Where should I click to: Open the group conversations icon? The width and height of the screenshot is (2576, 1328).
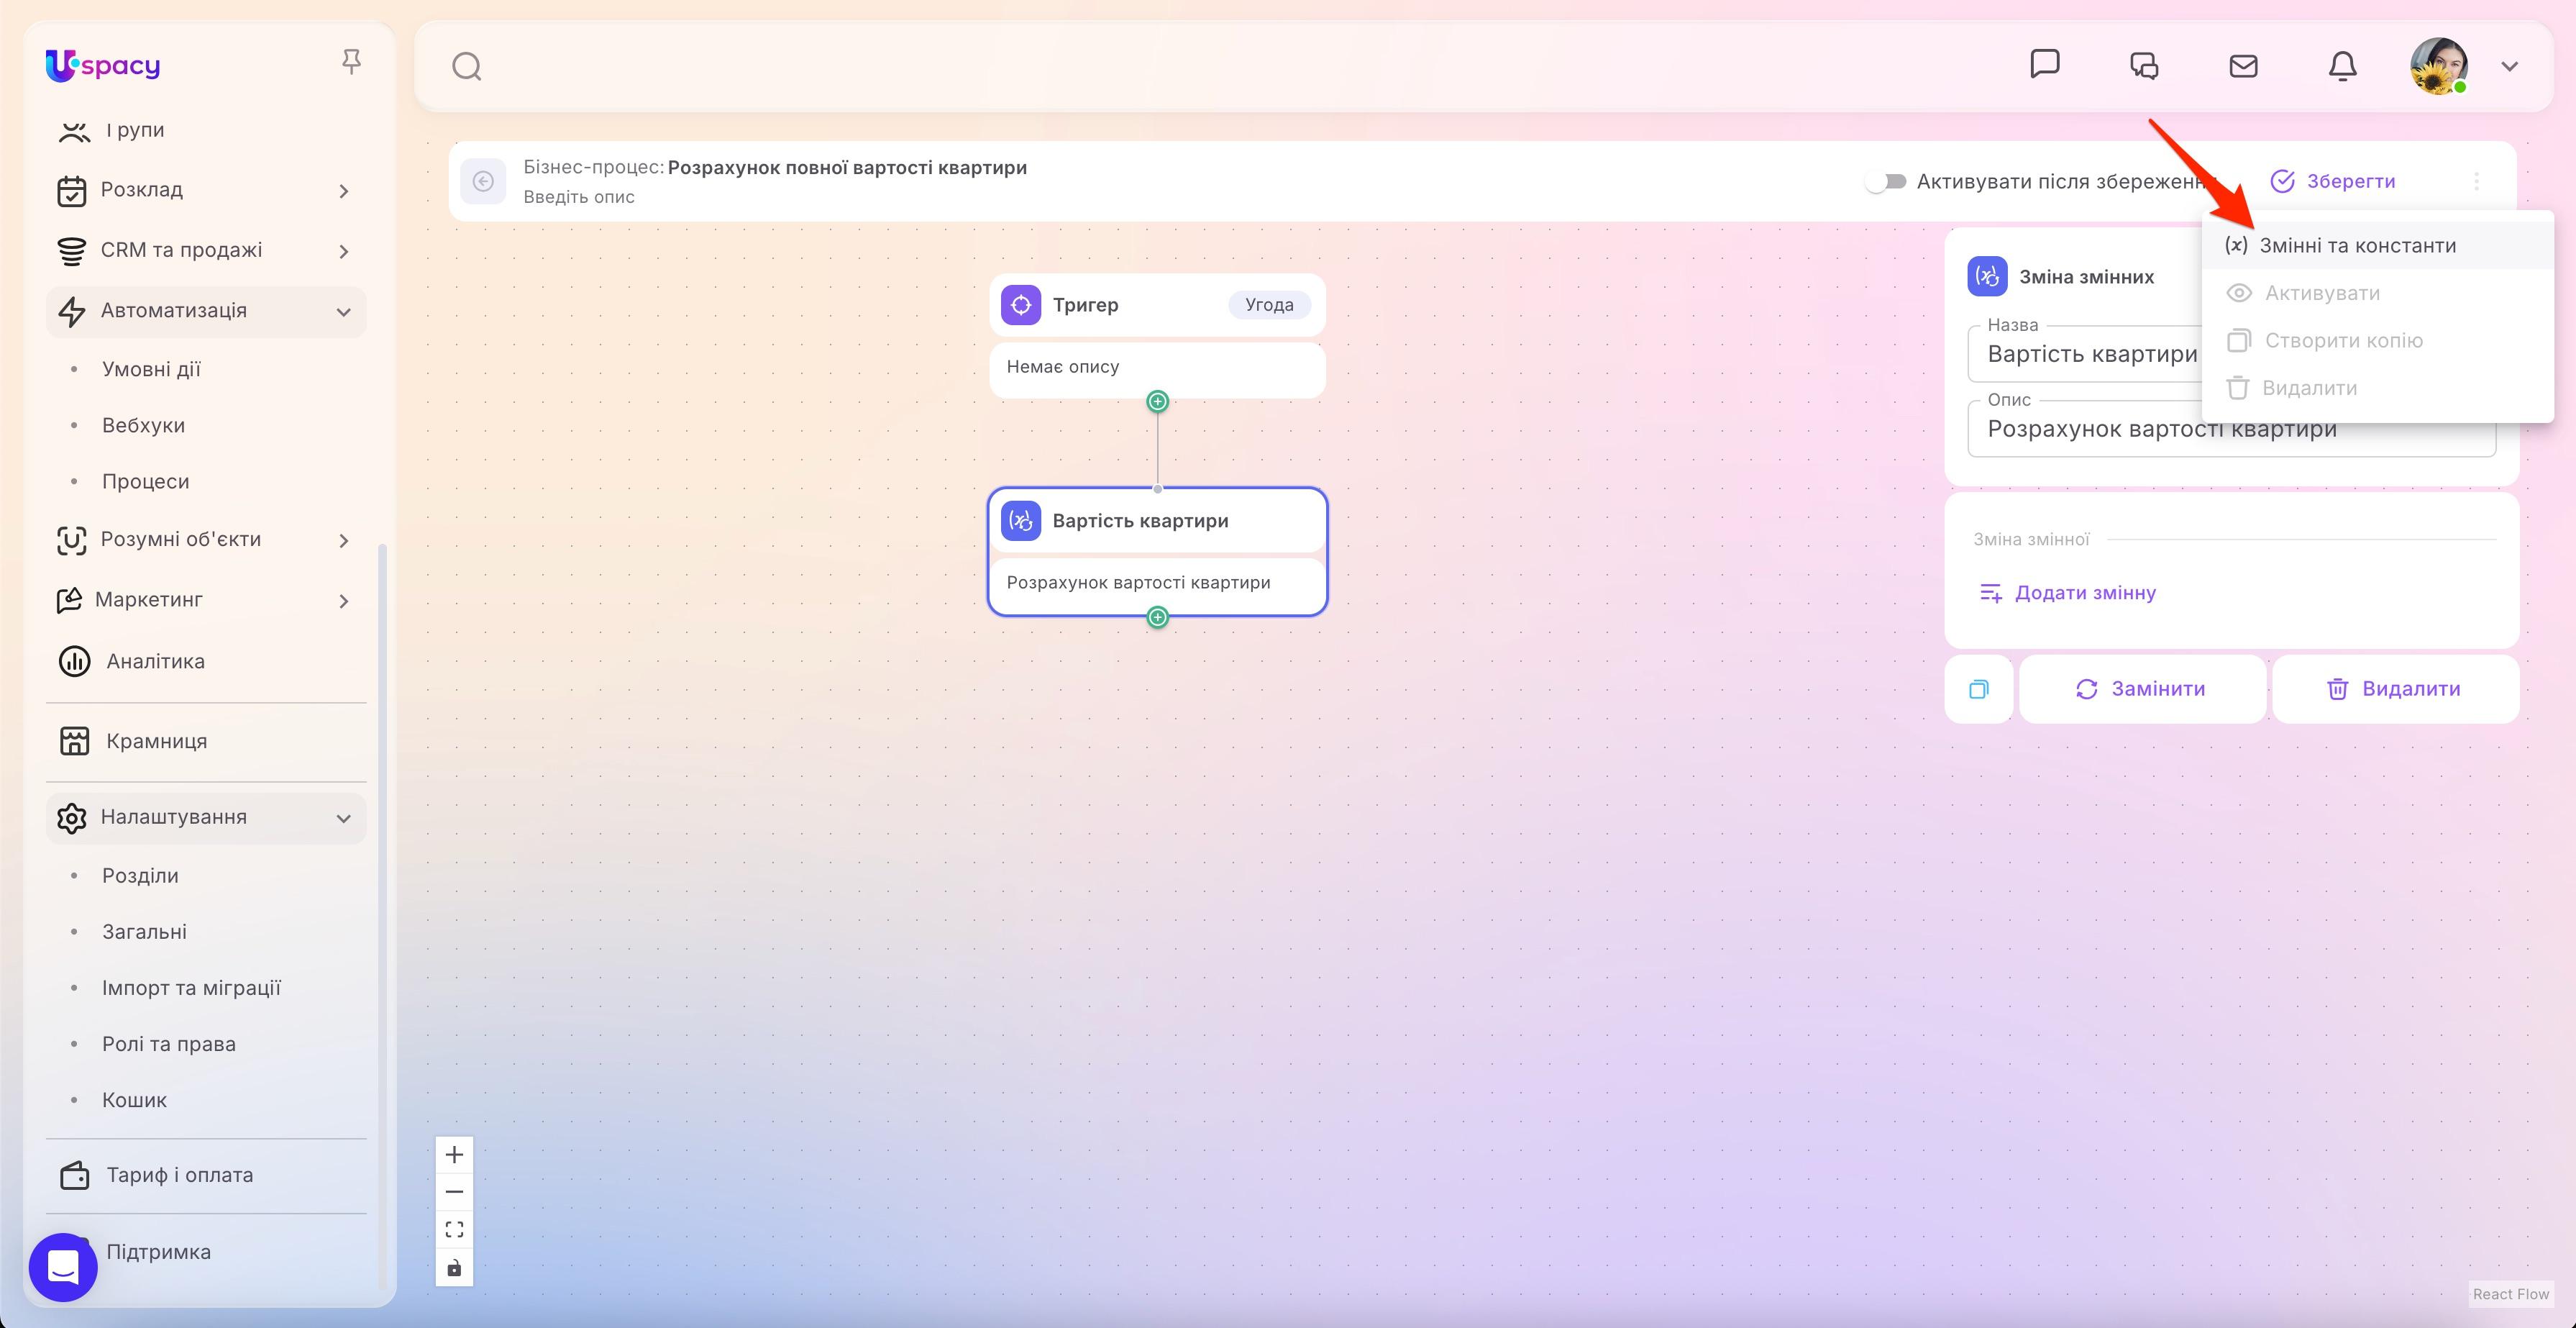(x=2144, y=66)
